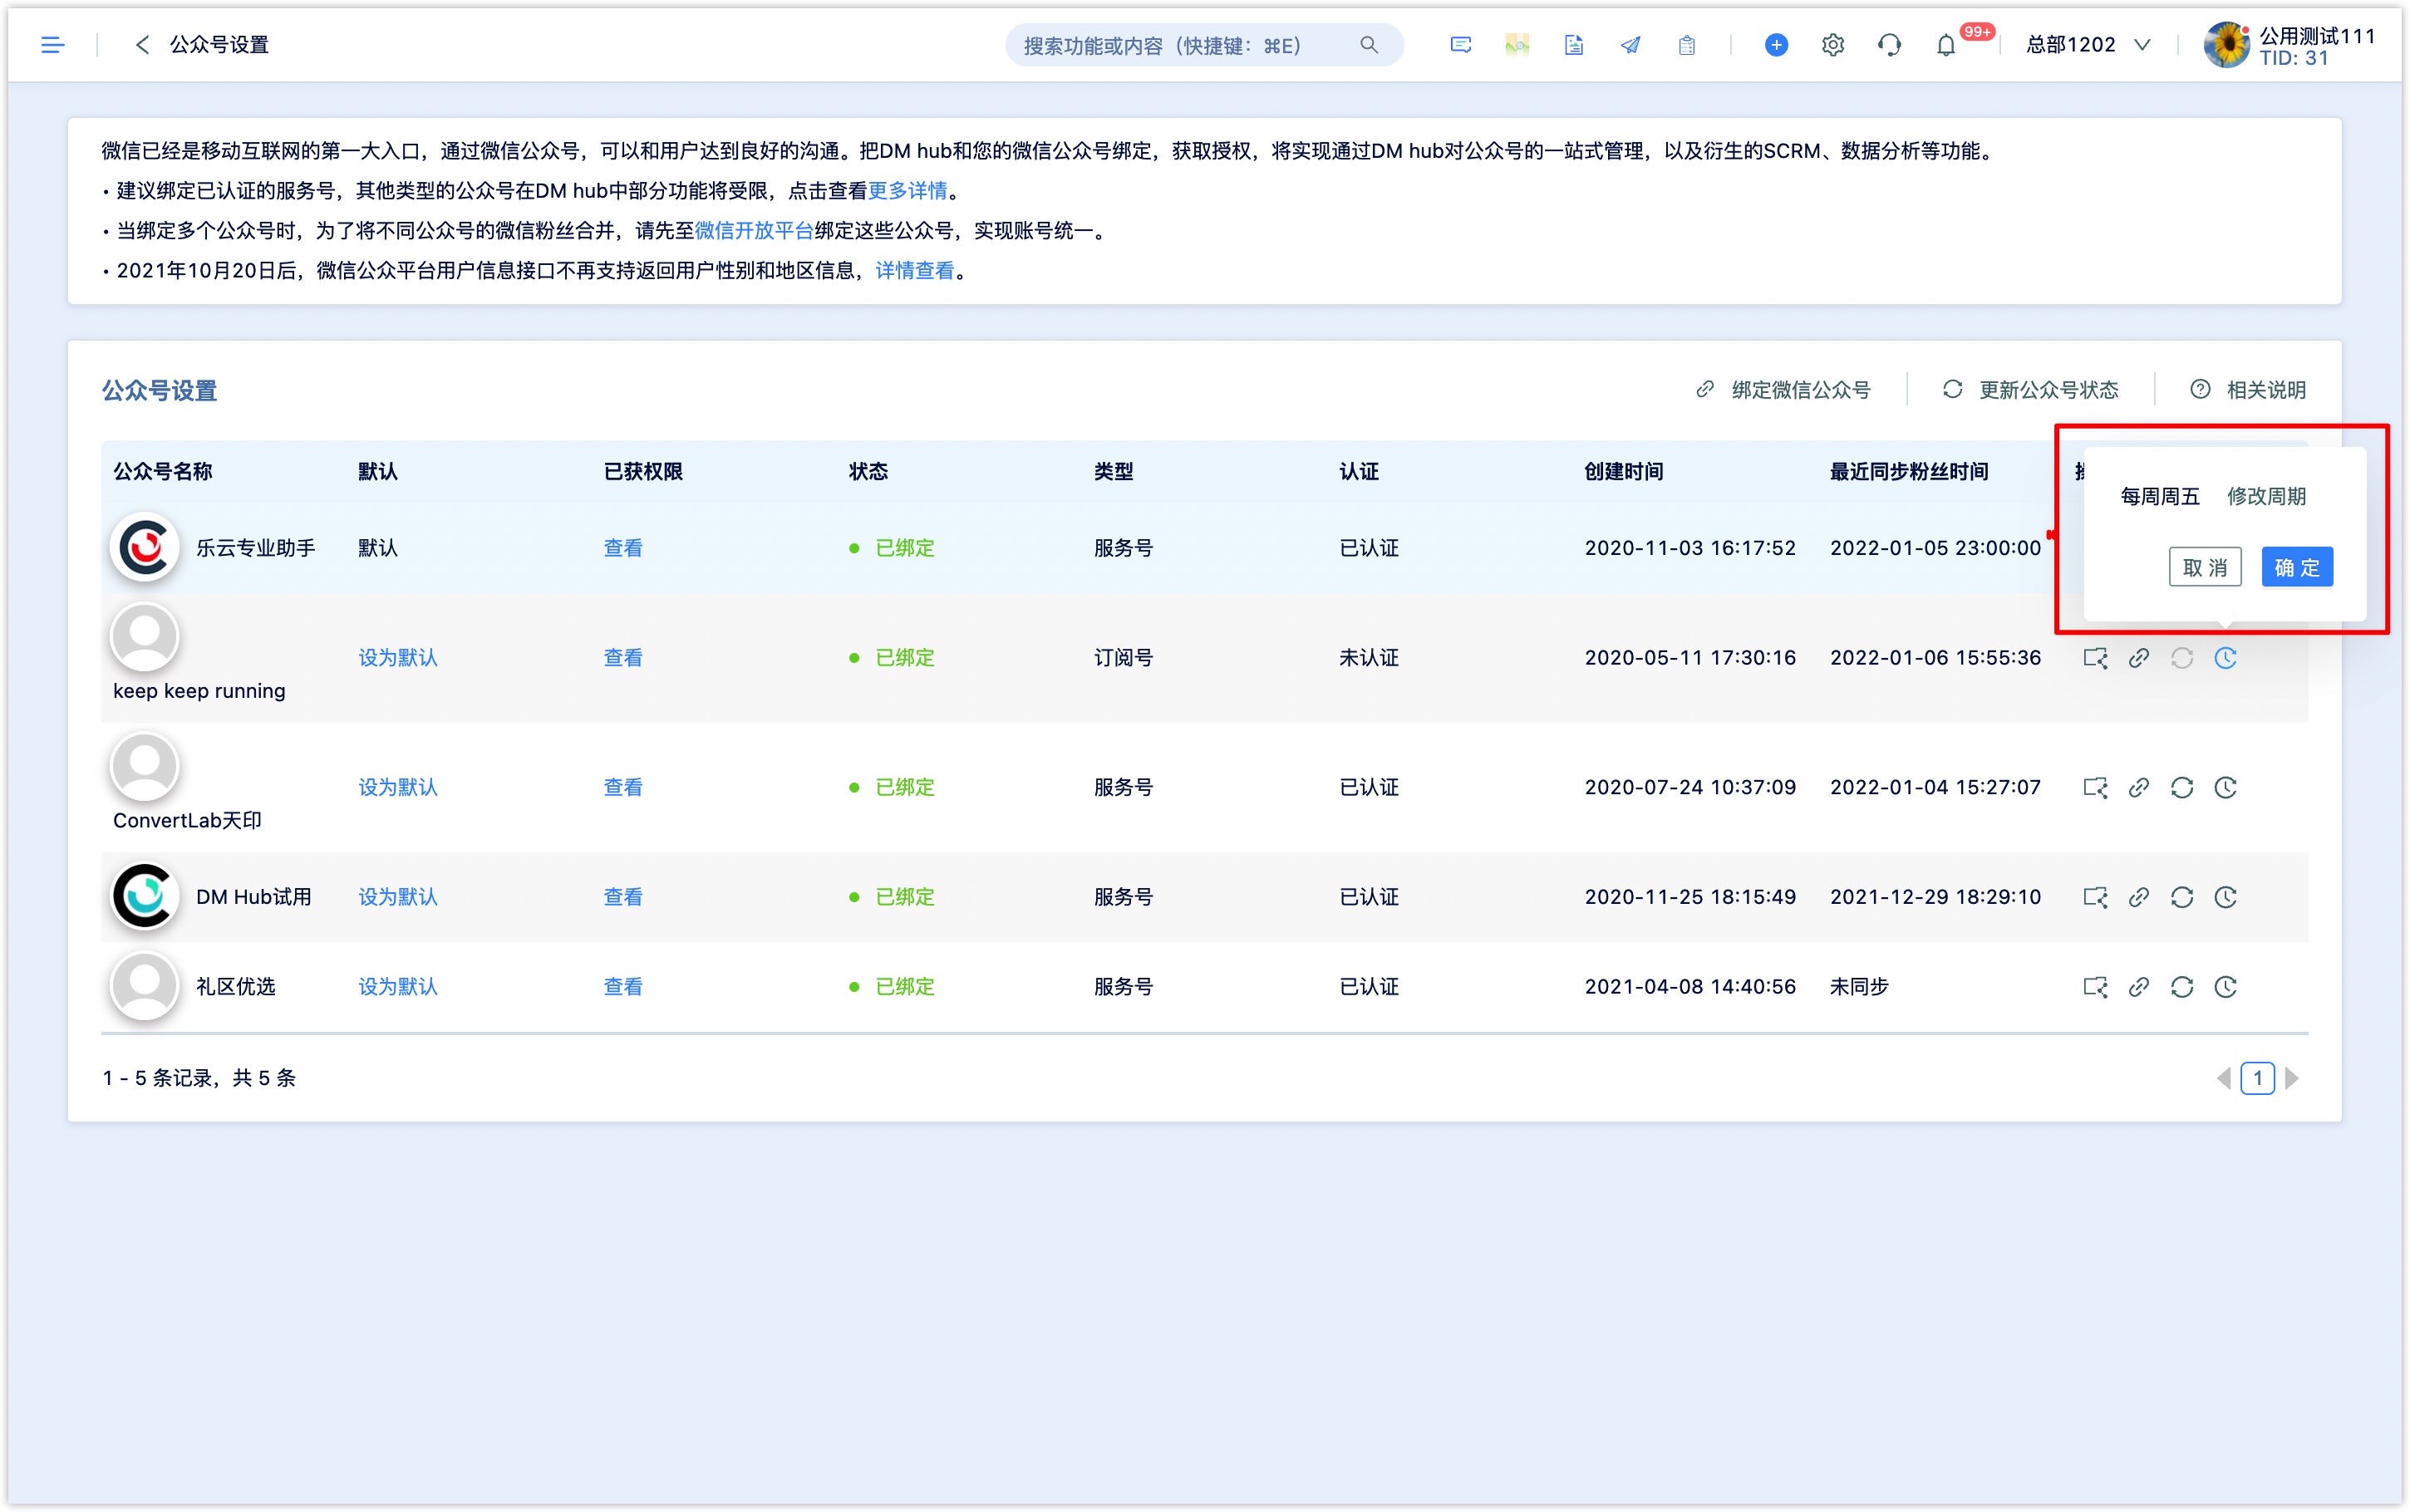Screen dimensions: 2410x1512
Task: Click sync refresh icon in DM Hub试用 row
Action: click(x=2182, y=897)
